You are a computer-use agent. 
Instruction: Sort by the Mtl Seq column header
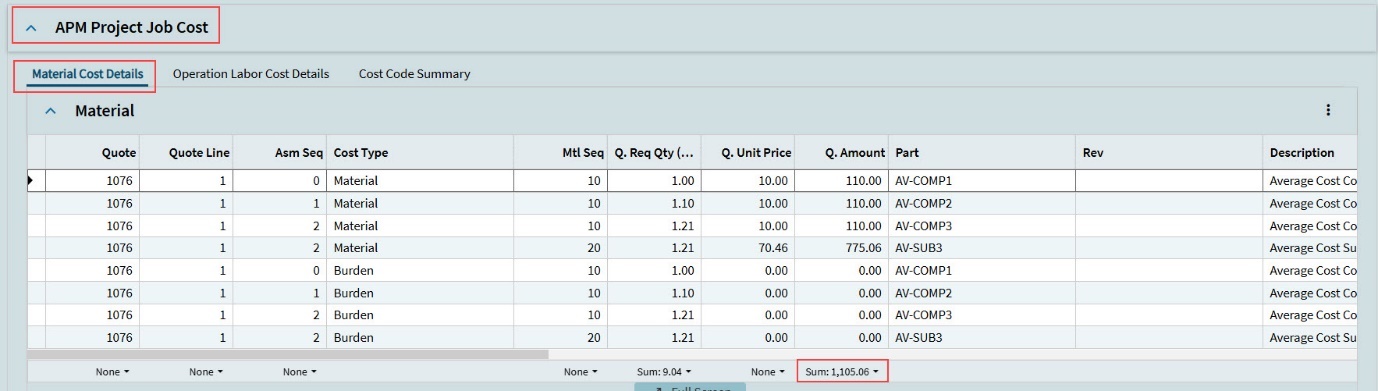(561, 153)
